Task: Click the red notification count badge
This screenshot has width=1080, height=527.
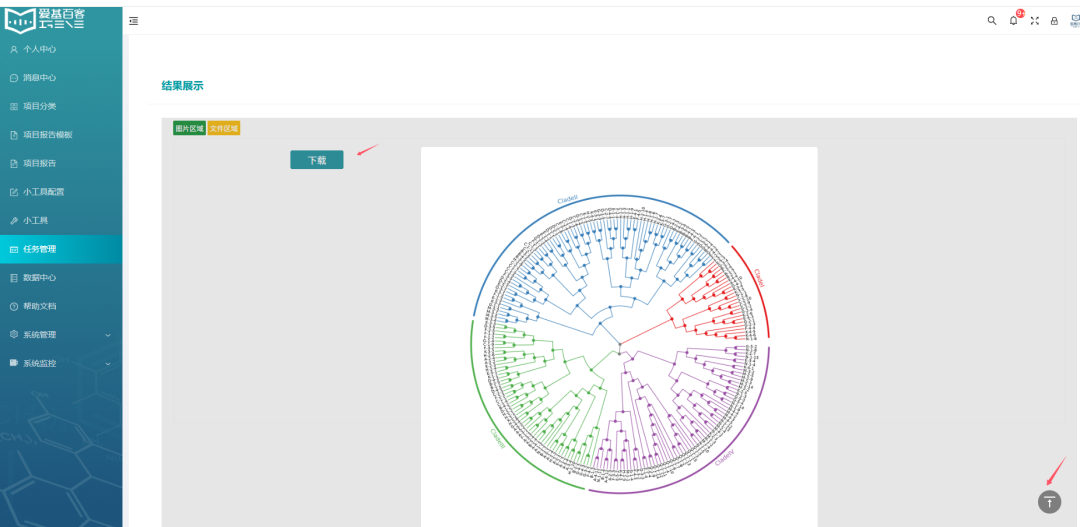Action: click(1020, 13)
